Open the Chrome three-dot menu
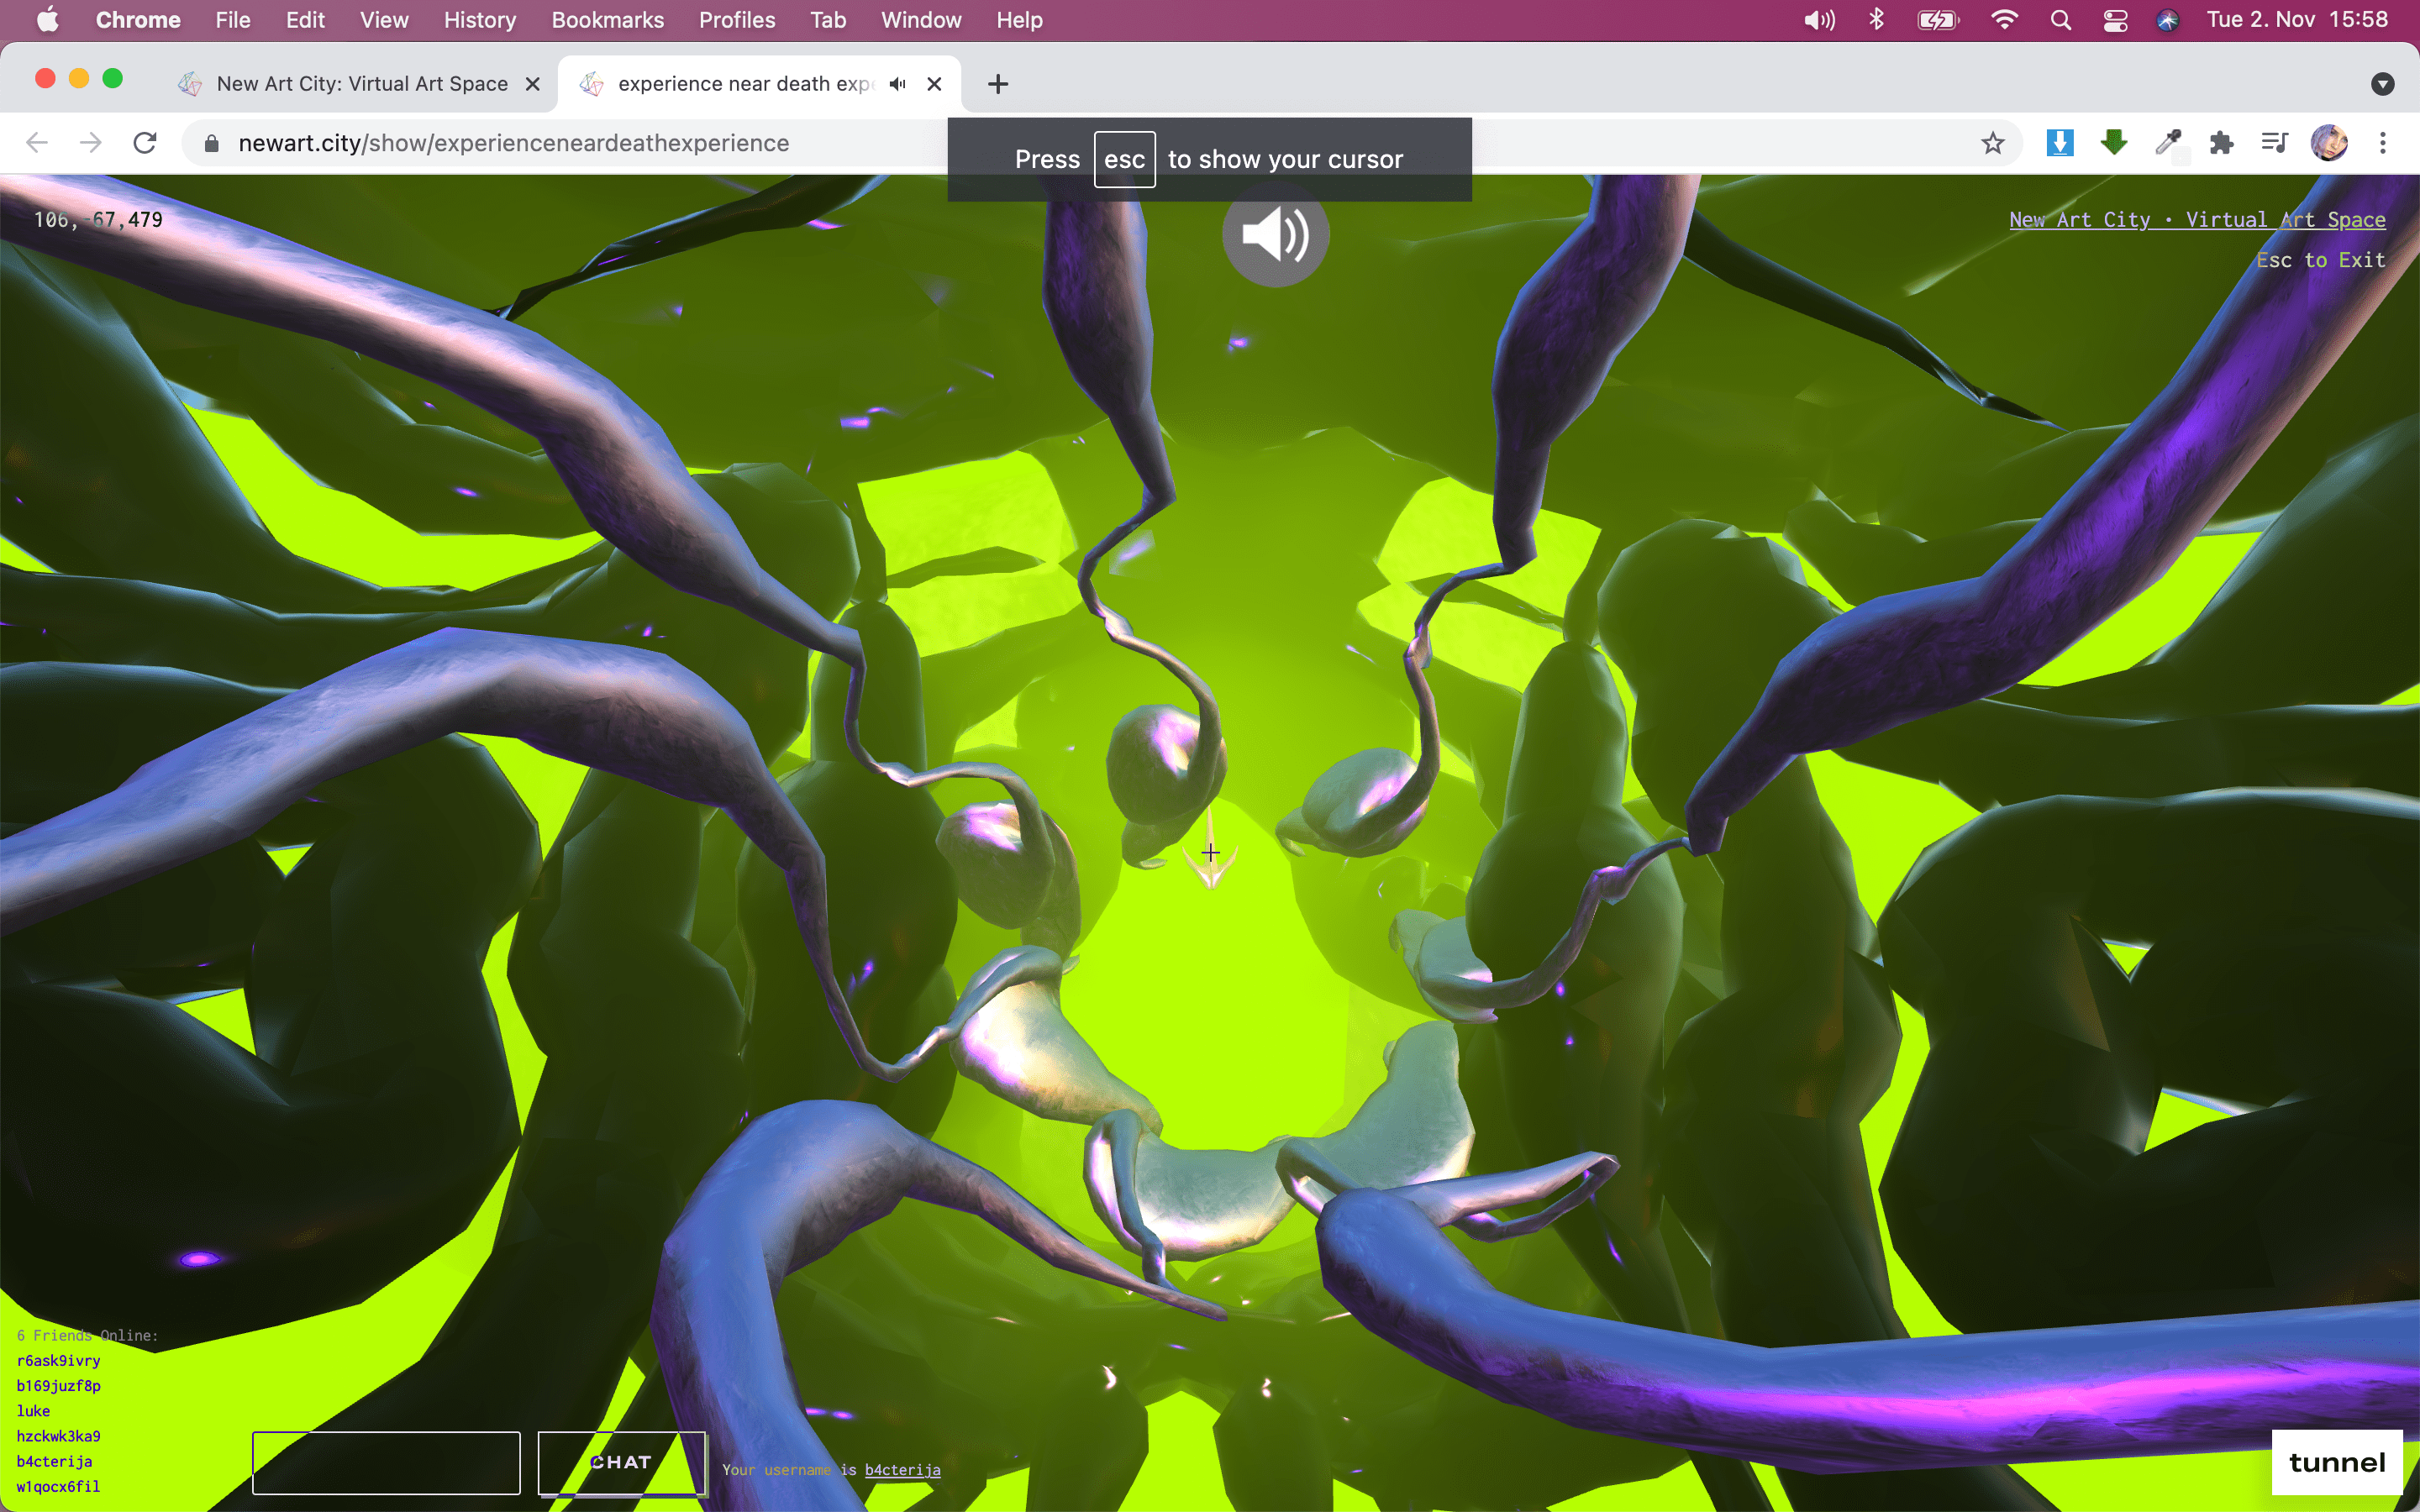Viewport: 2420px width, 1512px height. point(2383,143)
